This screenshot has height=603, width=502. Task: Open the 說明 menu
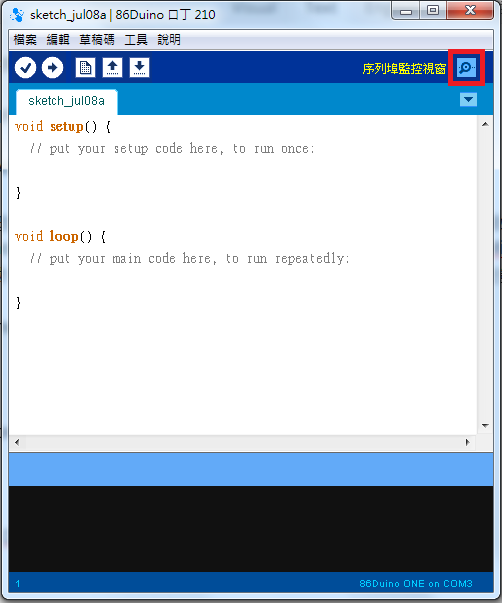pyautogui.click(x=169, y=39)
